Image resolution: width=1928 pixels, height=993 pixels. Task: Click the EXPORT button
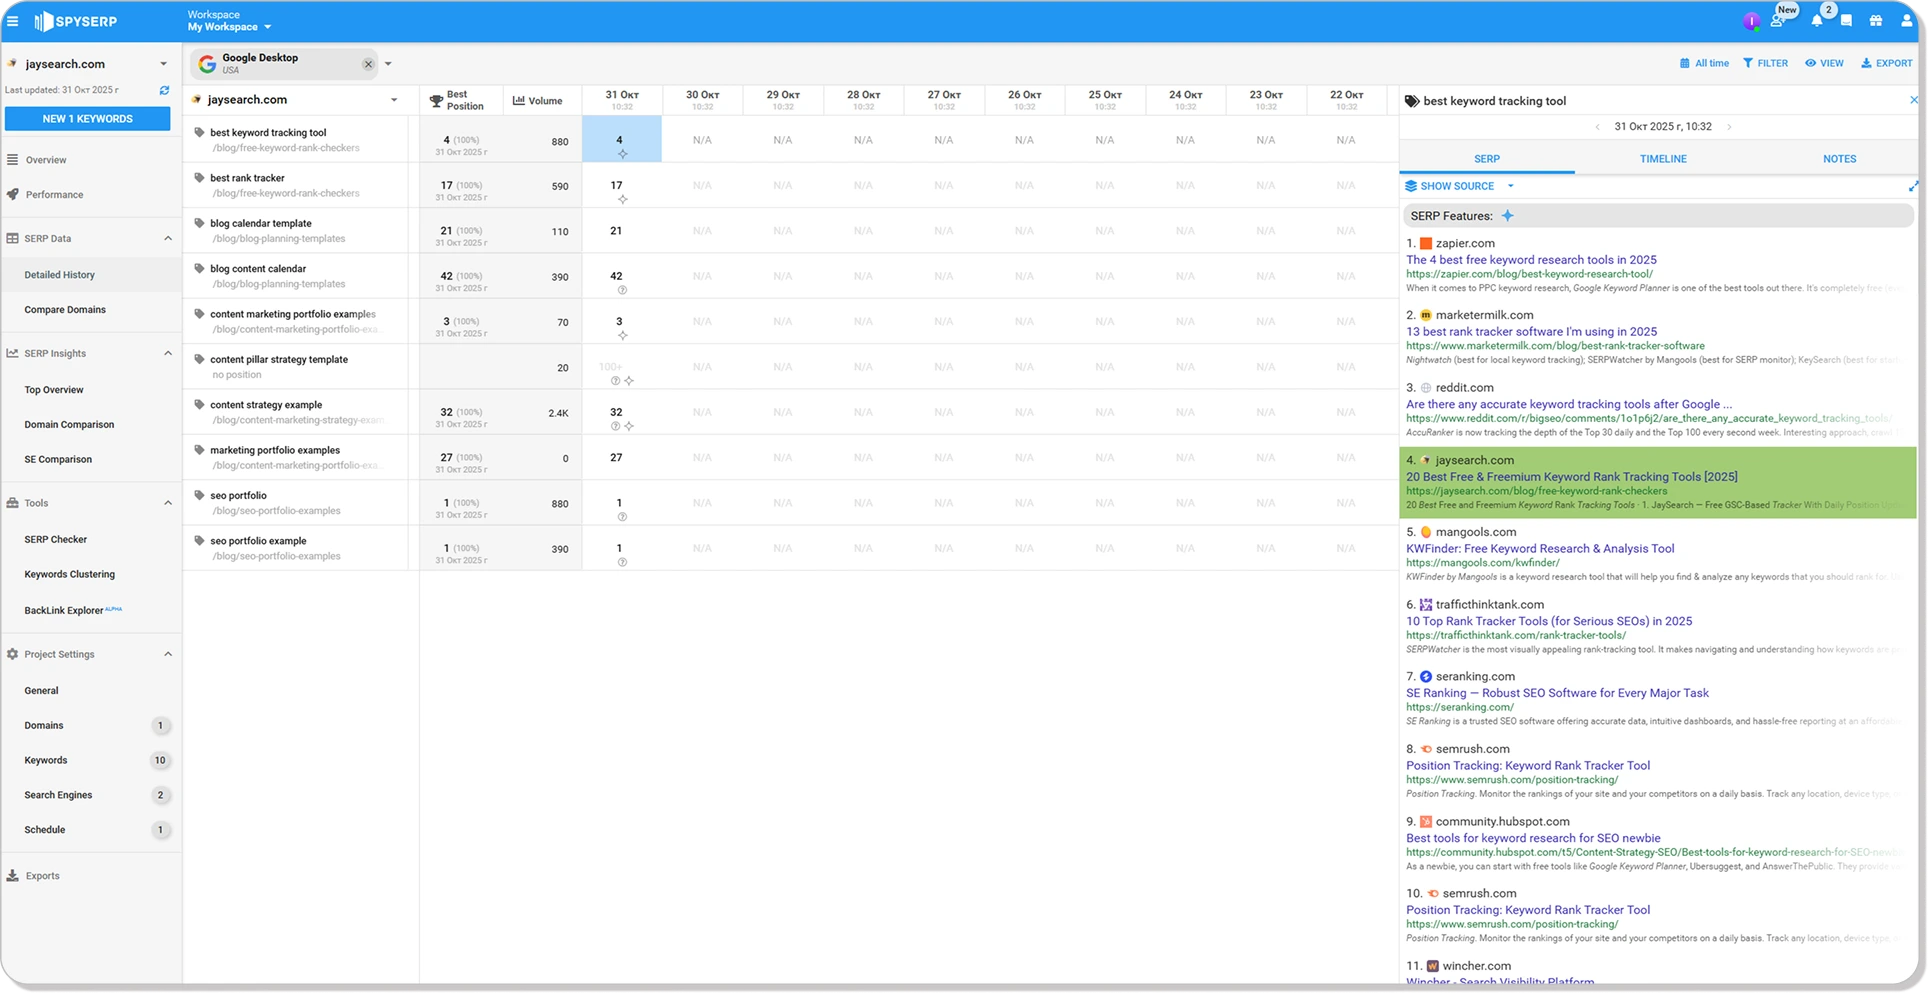coord(1886,63)
